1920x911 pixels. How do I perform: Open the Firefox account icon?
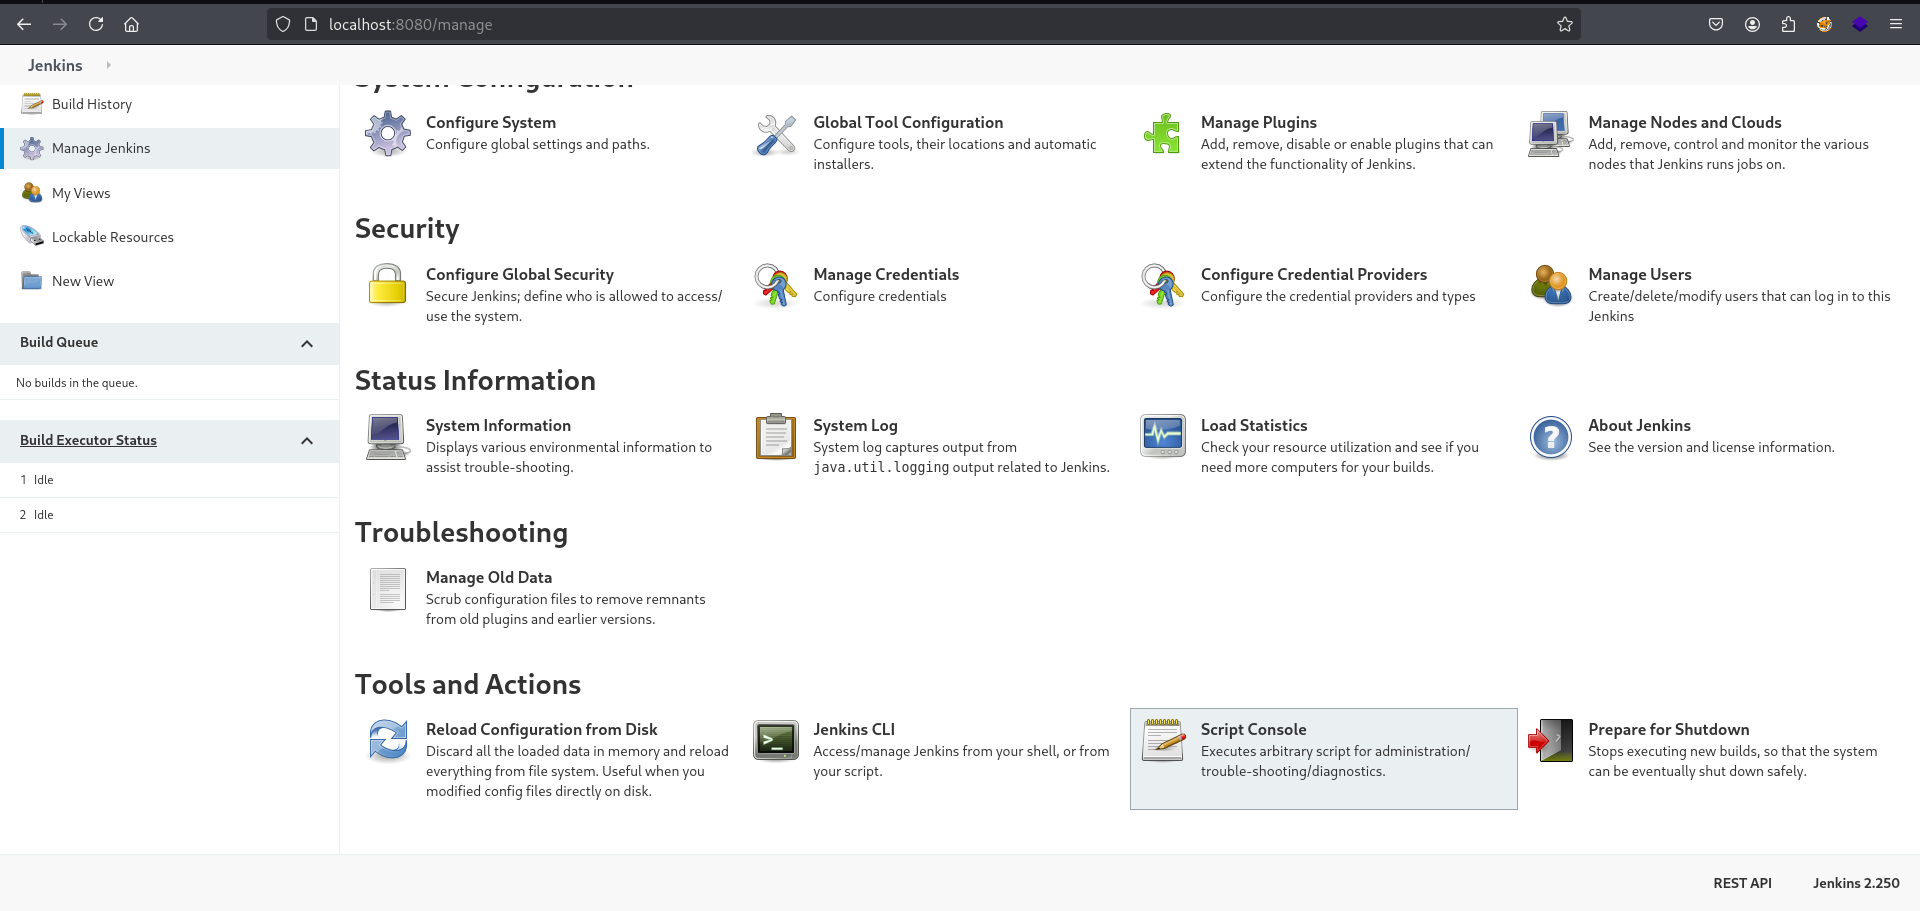click(x=1752, y=24)
